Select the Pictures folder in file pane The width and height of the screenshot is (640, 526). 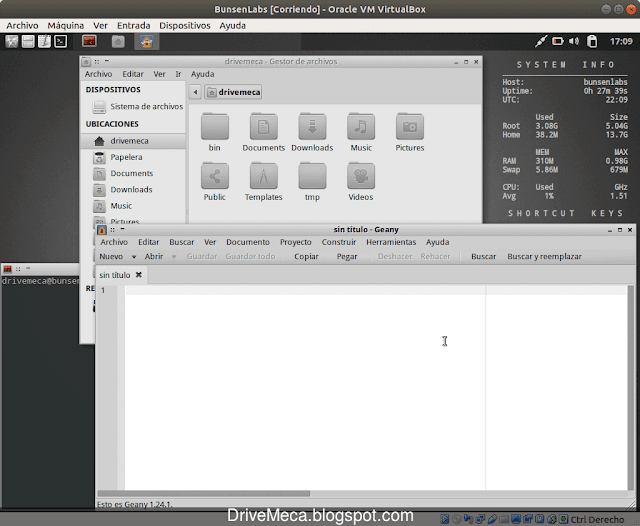tap(410, 132)
